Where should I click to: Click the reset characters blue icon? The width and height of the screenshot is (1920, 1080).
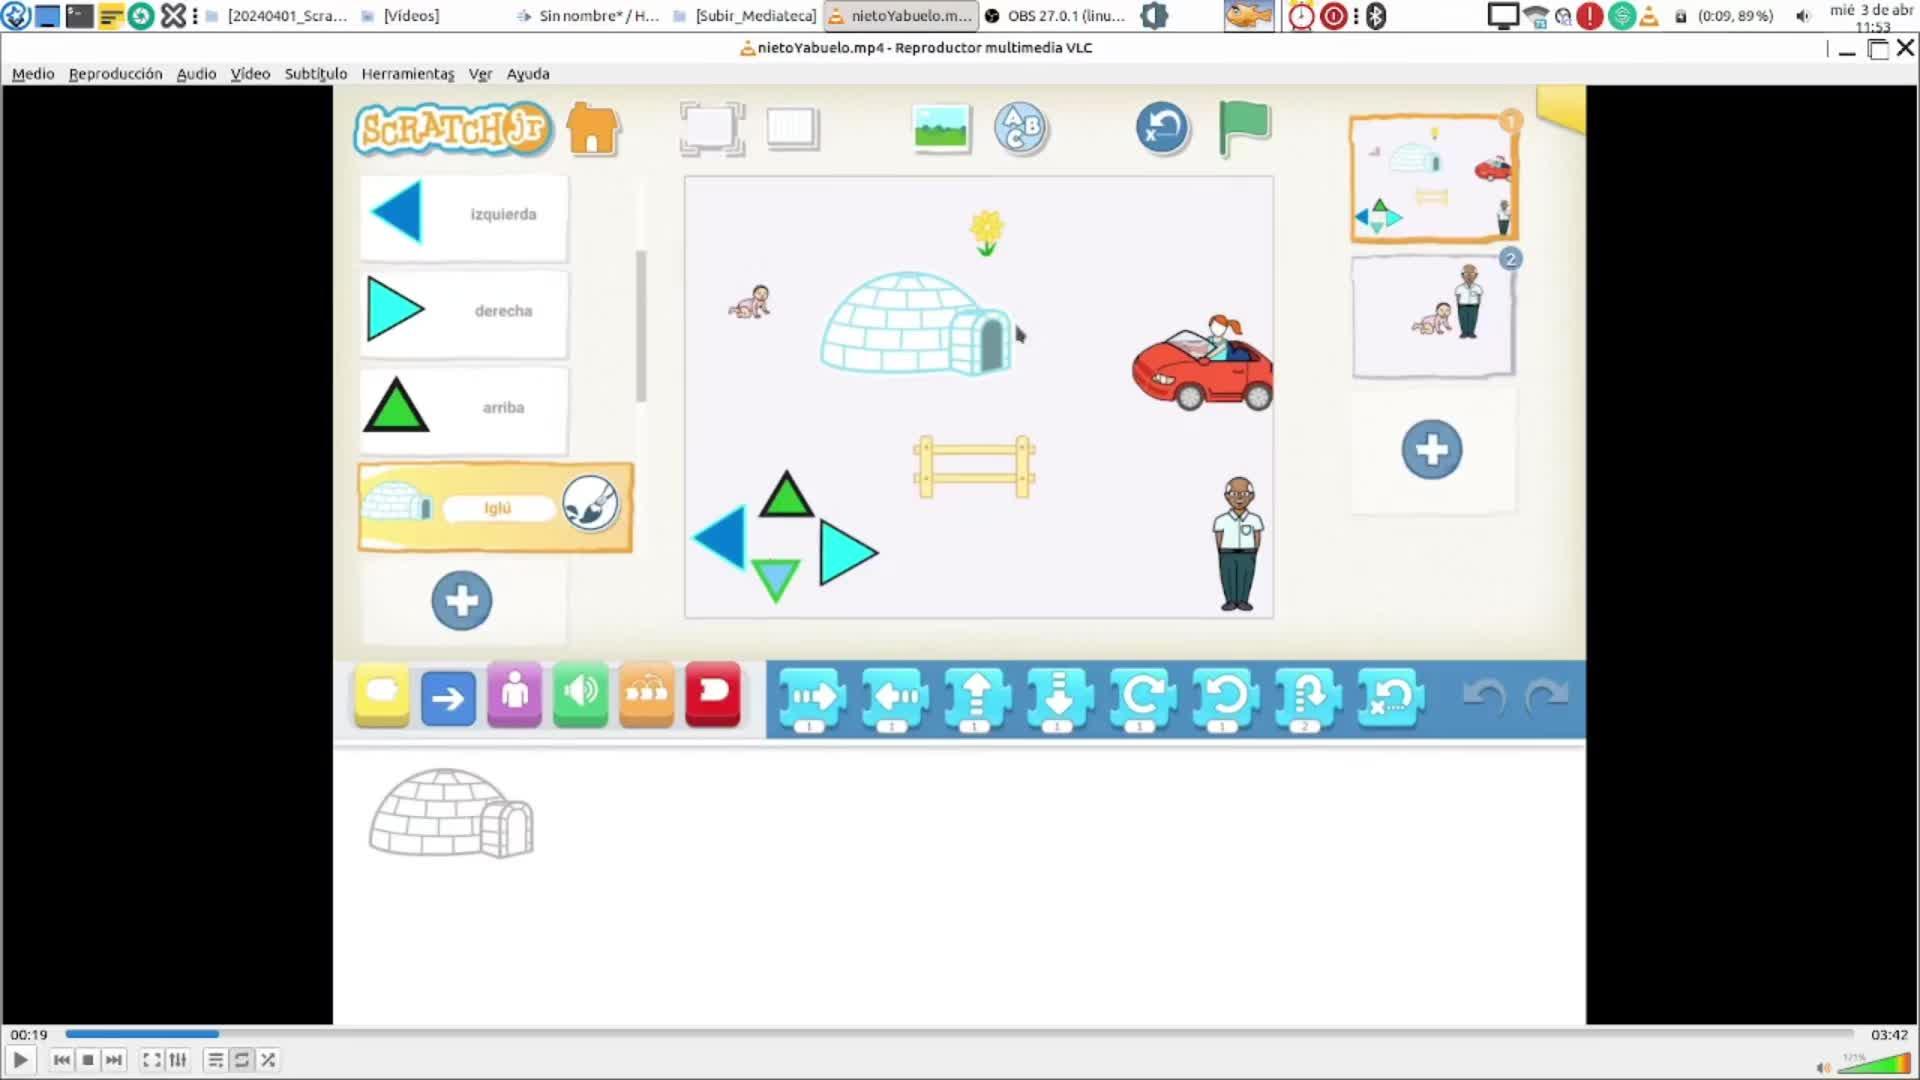pos(1162,128)
